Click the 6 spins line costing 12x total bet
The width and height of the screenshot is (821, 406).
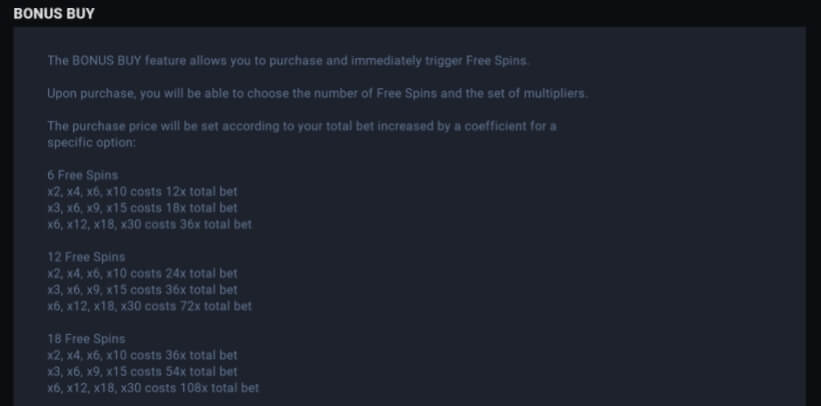pyautogui.click(x=142, y=192)
